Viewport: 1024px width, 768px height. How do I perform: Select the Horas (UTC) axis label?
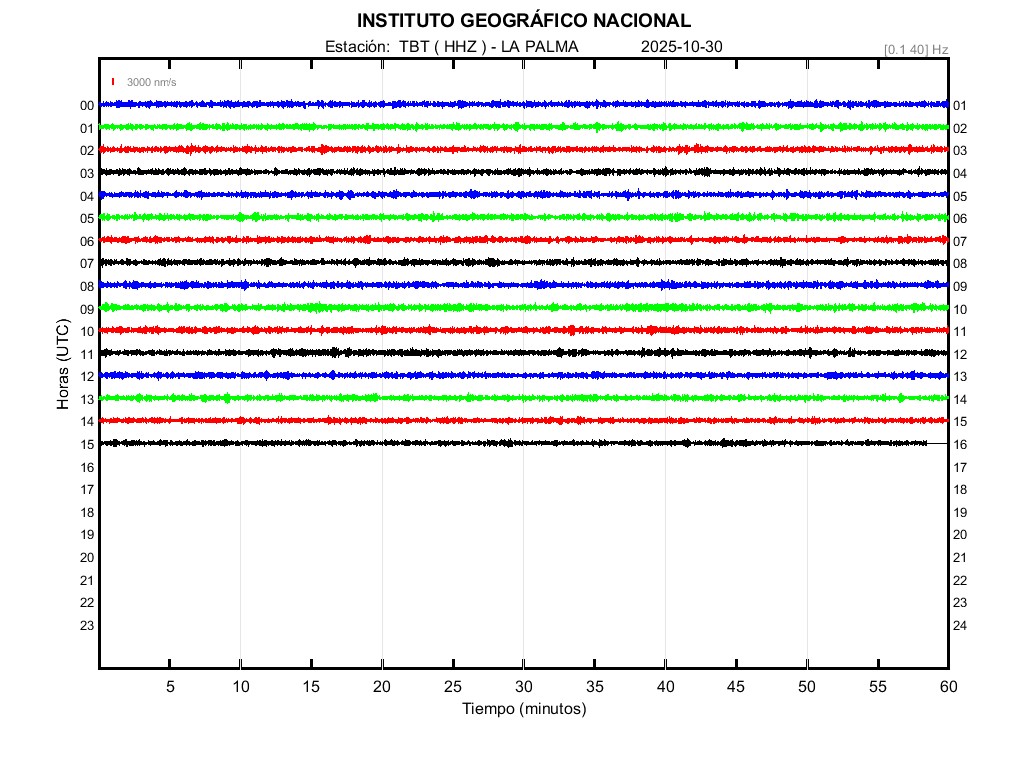63,365
